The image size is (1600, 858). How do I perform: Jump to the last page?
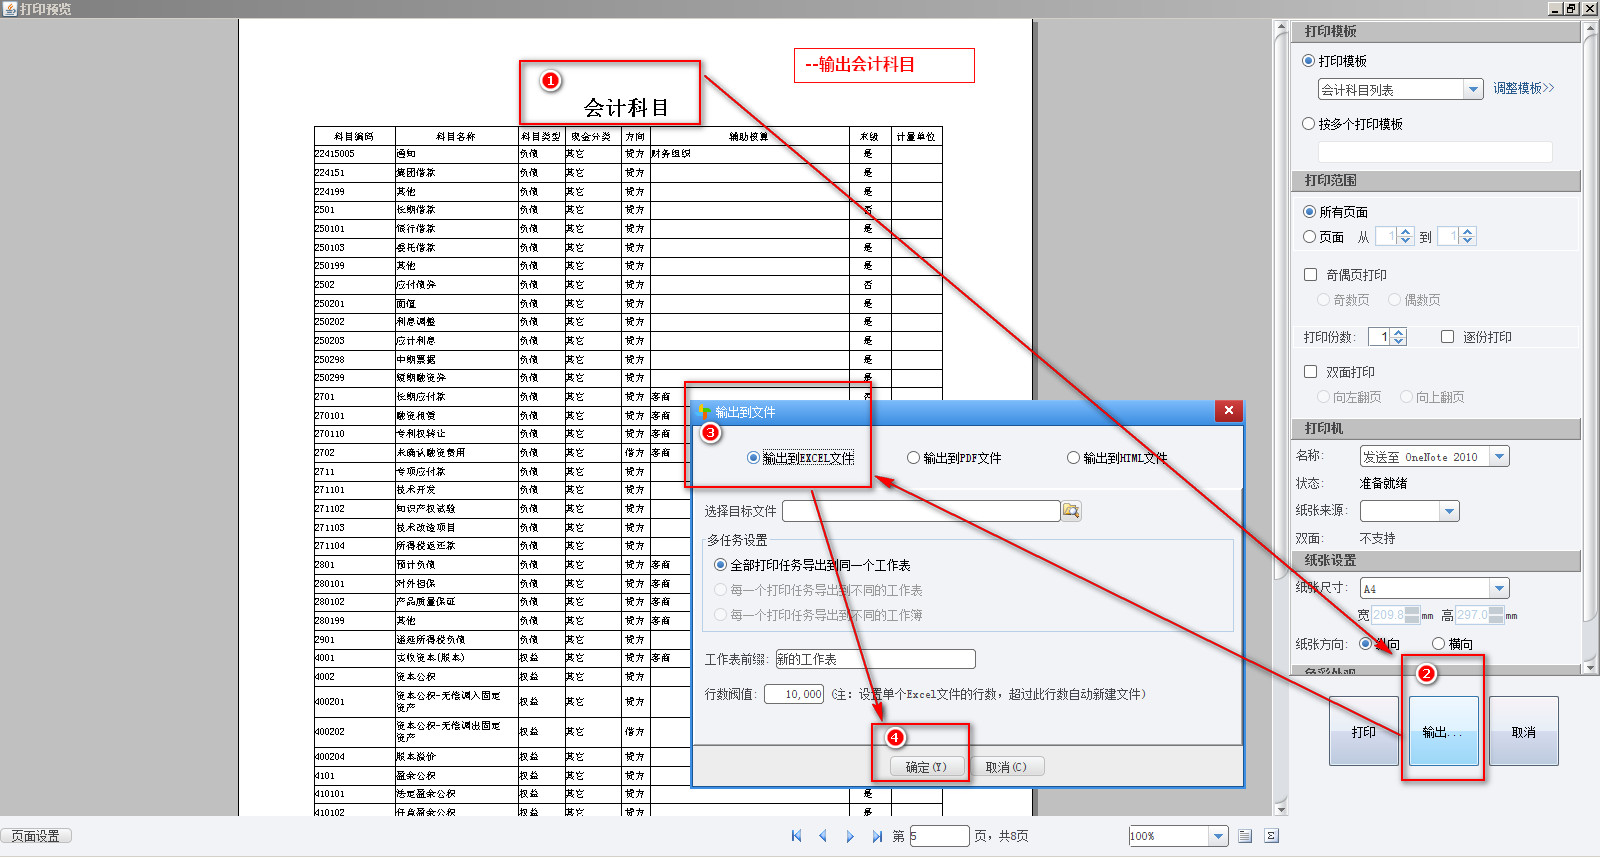(x=877, y=836)
